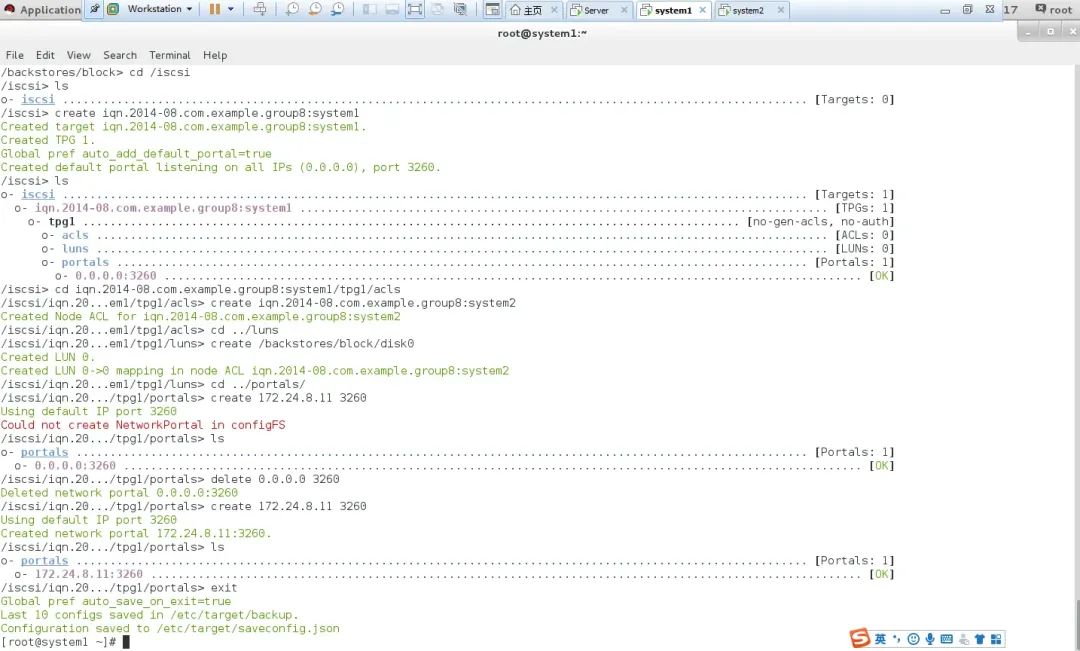The height and width of the screenshot is (651, 1080).
Task: Click the Send Ctrl+Alt+Del toolbar icon
Action: [x=260, y=9]
